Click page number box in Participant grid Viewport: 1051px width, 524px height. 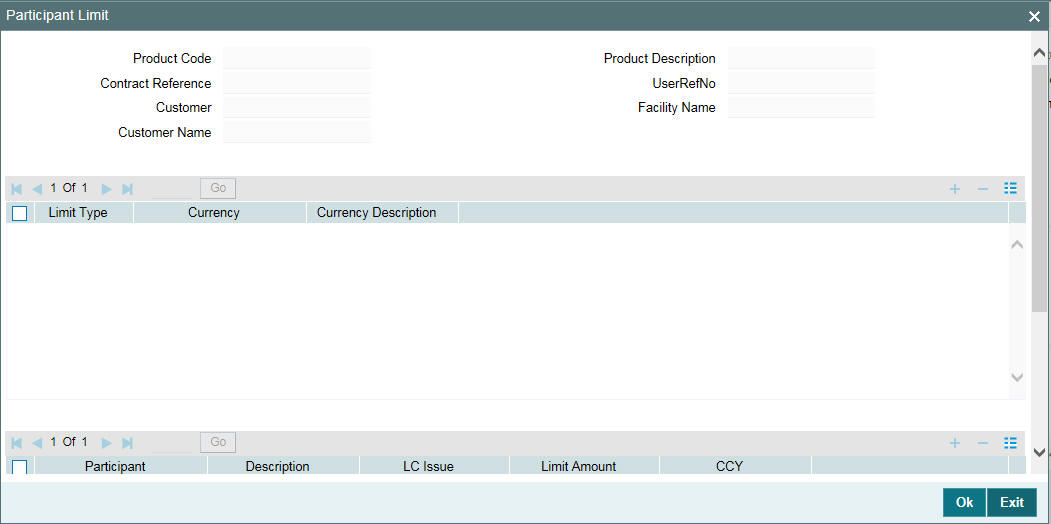(172, 443)
